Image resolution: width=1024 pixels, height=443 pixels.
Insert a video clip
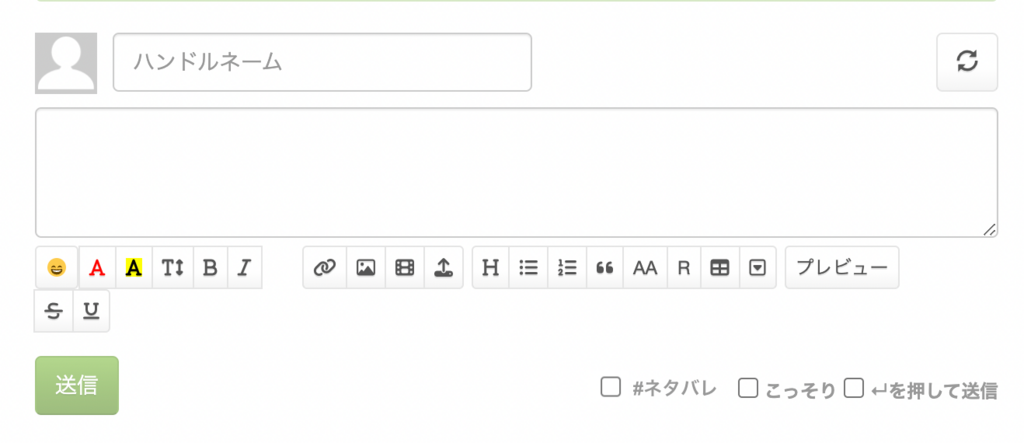coord(405,267)
